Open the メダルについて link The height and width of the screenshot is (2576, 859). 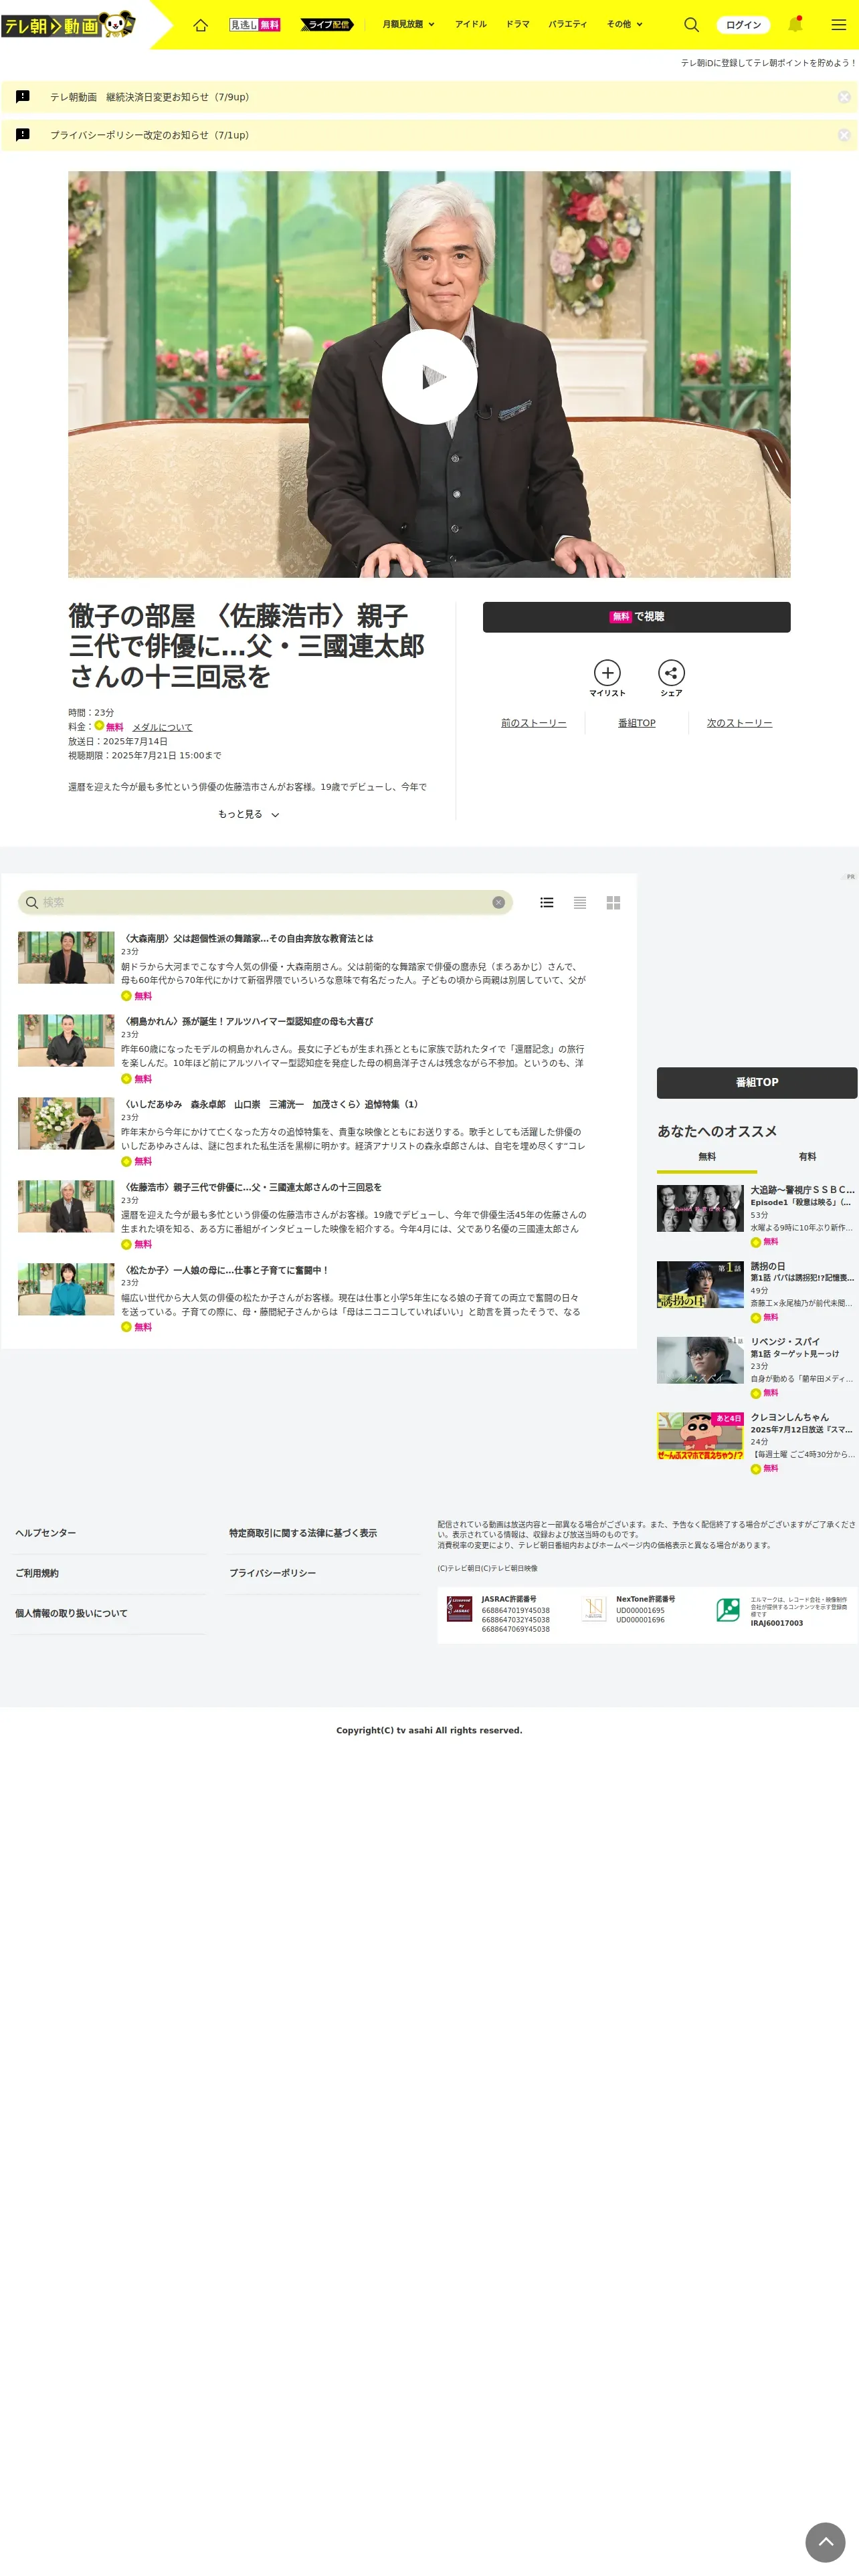pos(162,728)
